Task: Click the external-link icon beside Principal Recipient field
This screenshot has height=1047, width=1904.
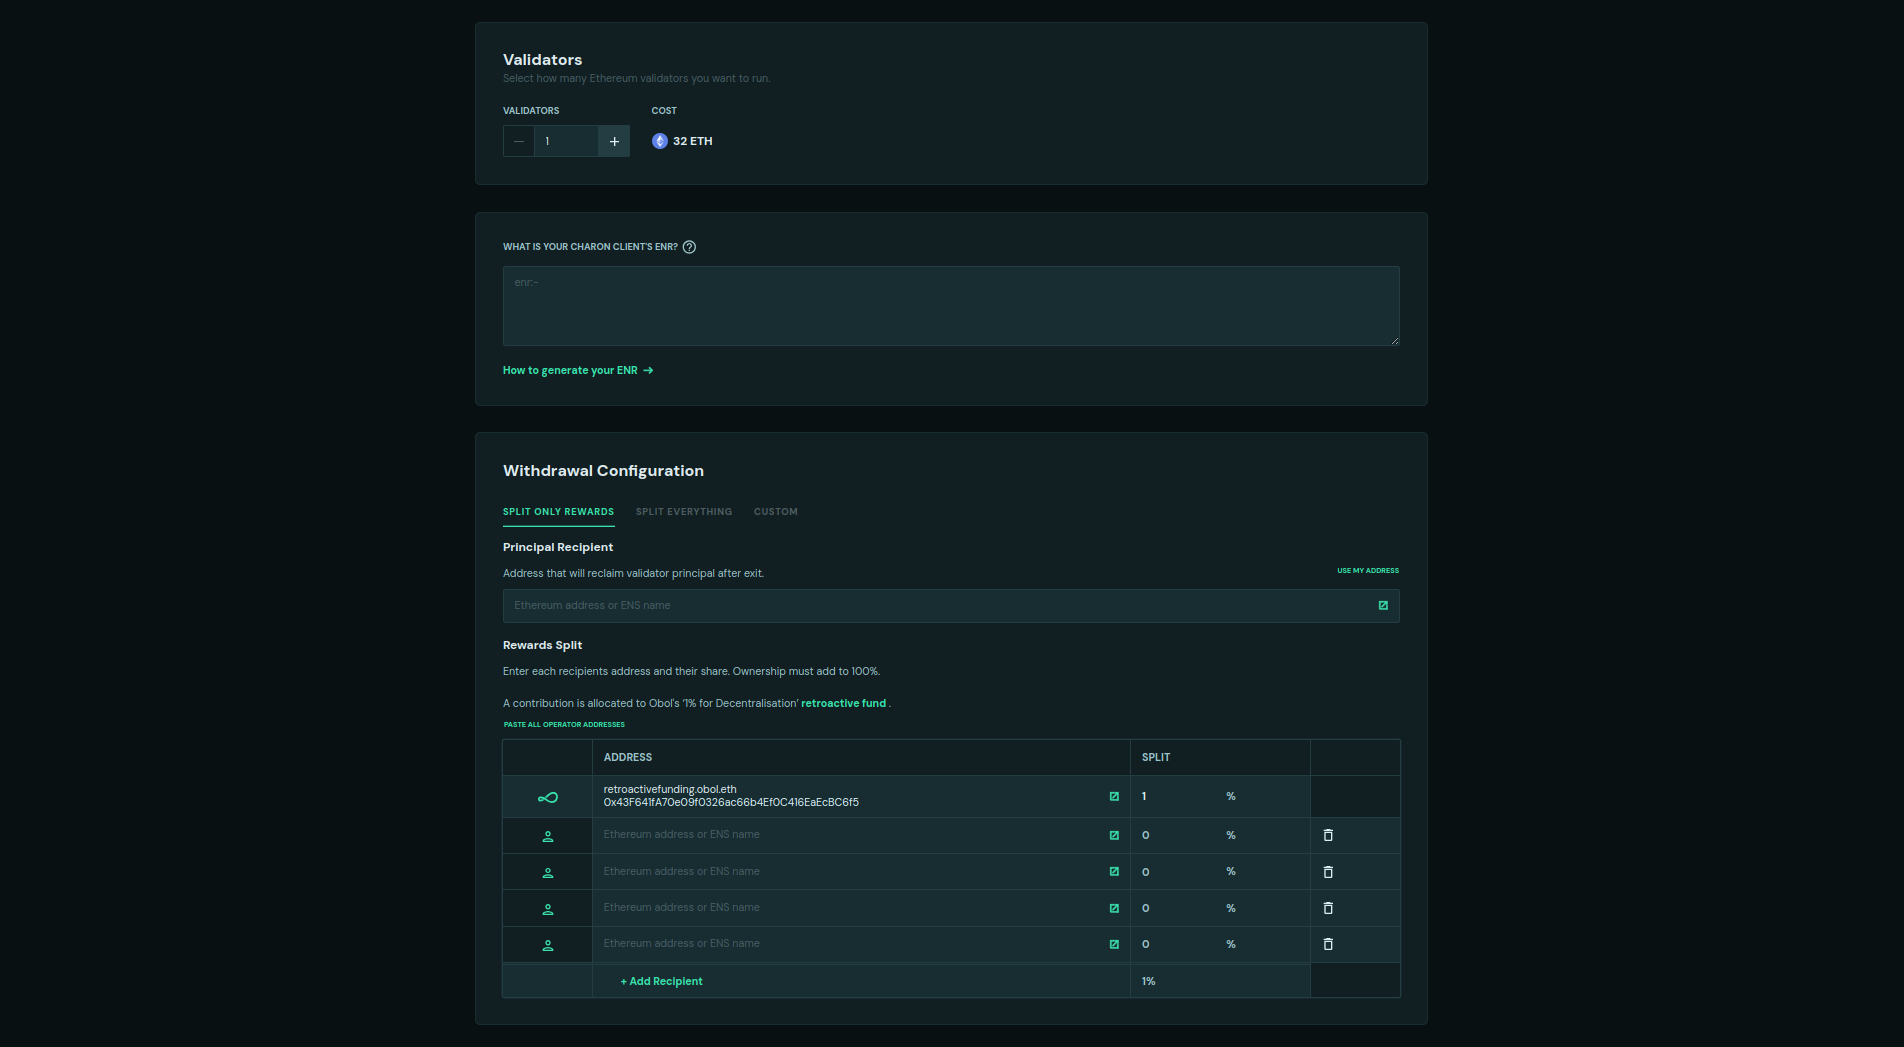Action: tap(1383, 605)
